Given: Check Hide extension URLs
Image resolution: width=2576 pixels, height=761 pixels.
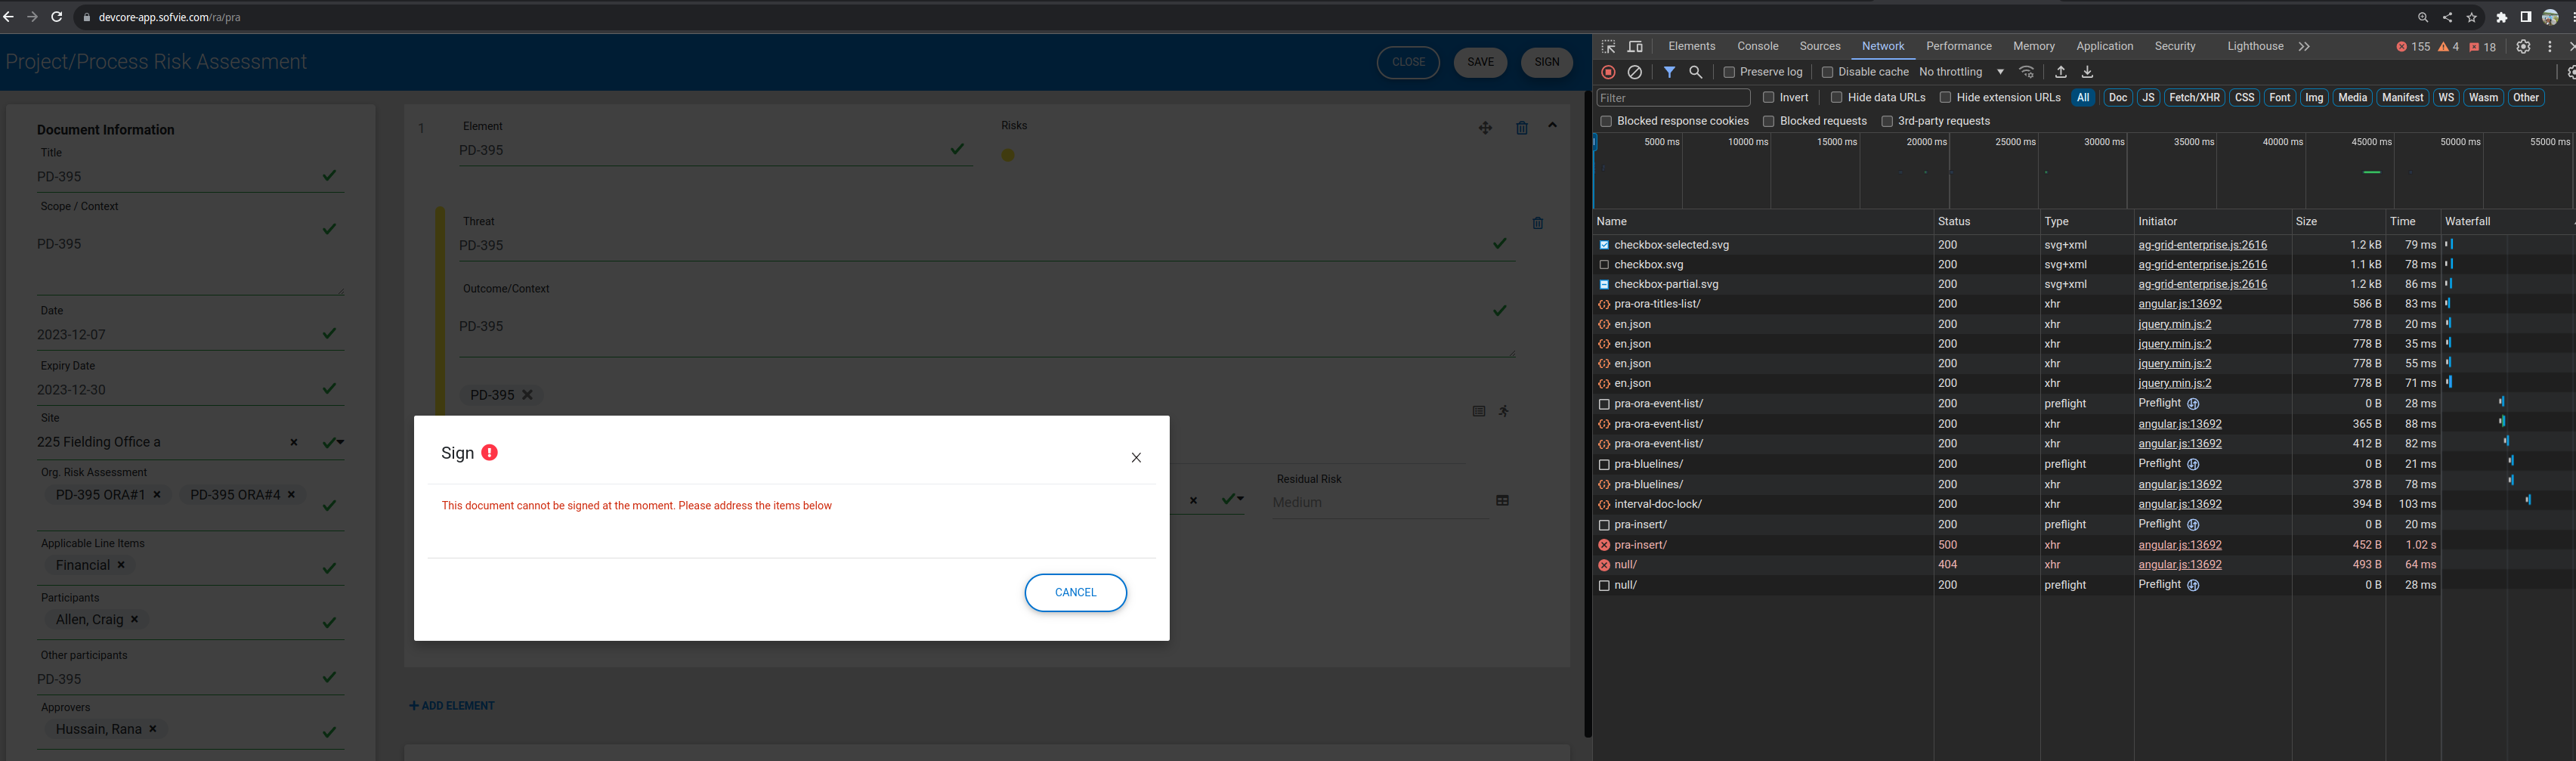Looking at the screenshot, I should [x=1945, y=97].
